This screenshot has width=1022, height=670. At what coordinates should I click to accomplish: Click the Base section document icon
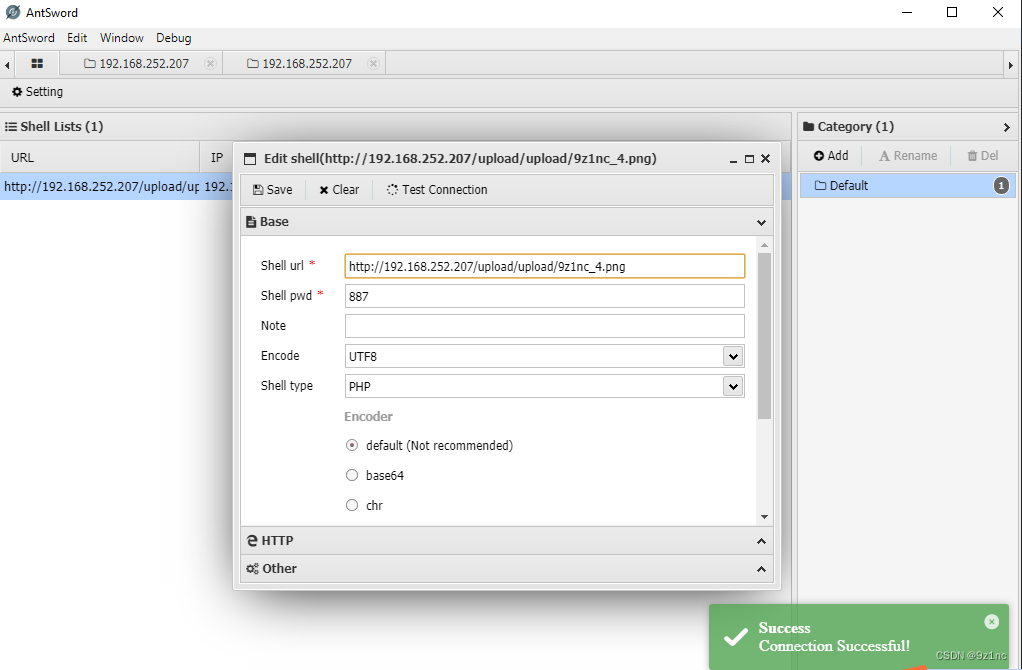coord(251,222)
